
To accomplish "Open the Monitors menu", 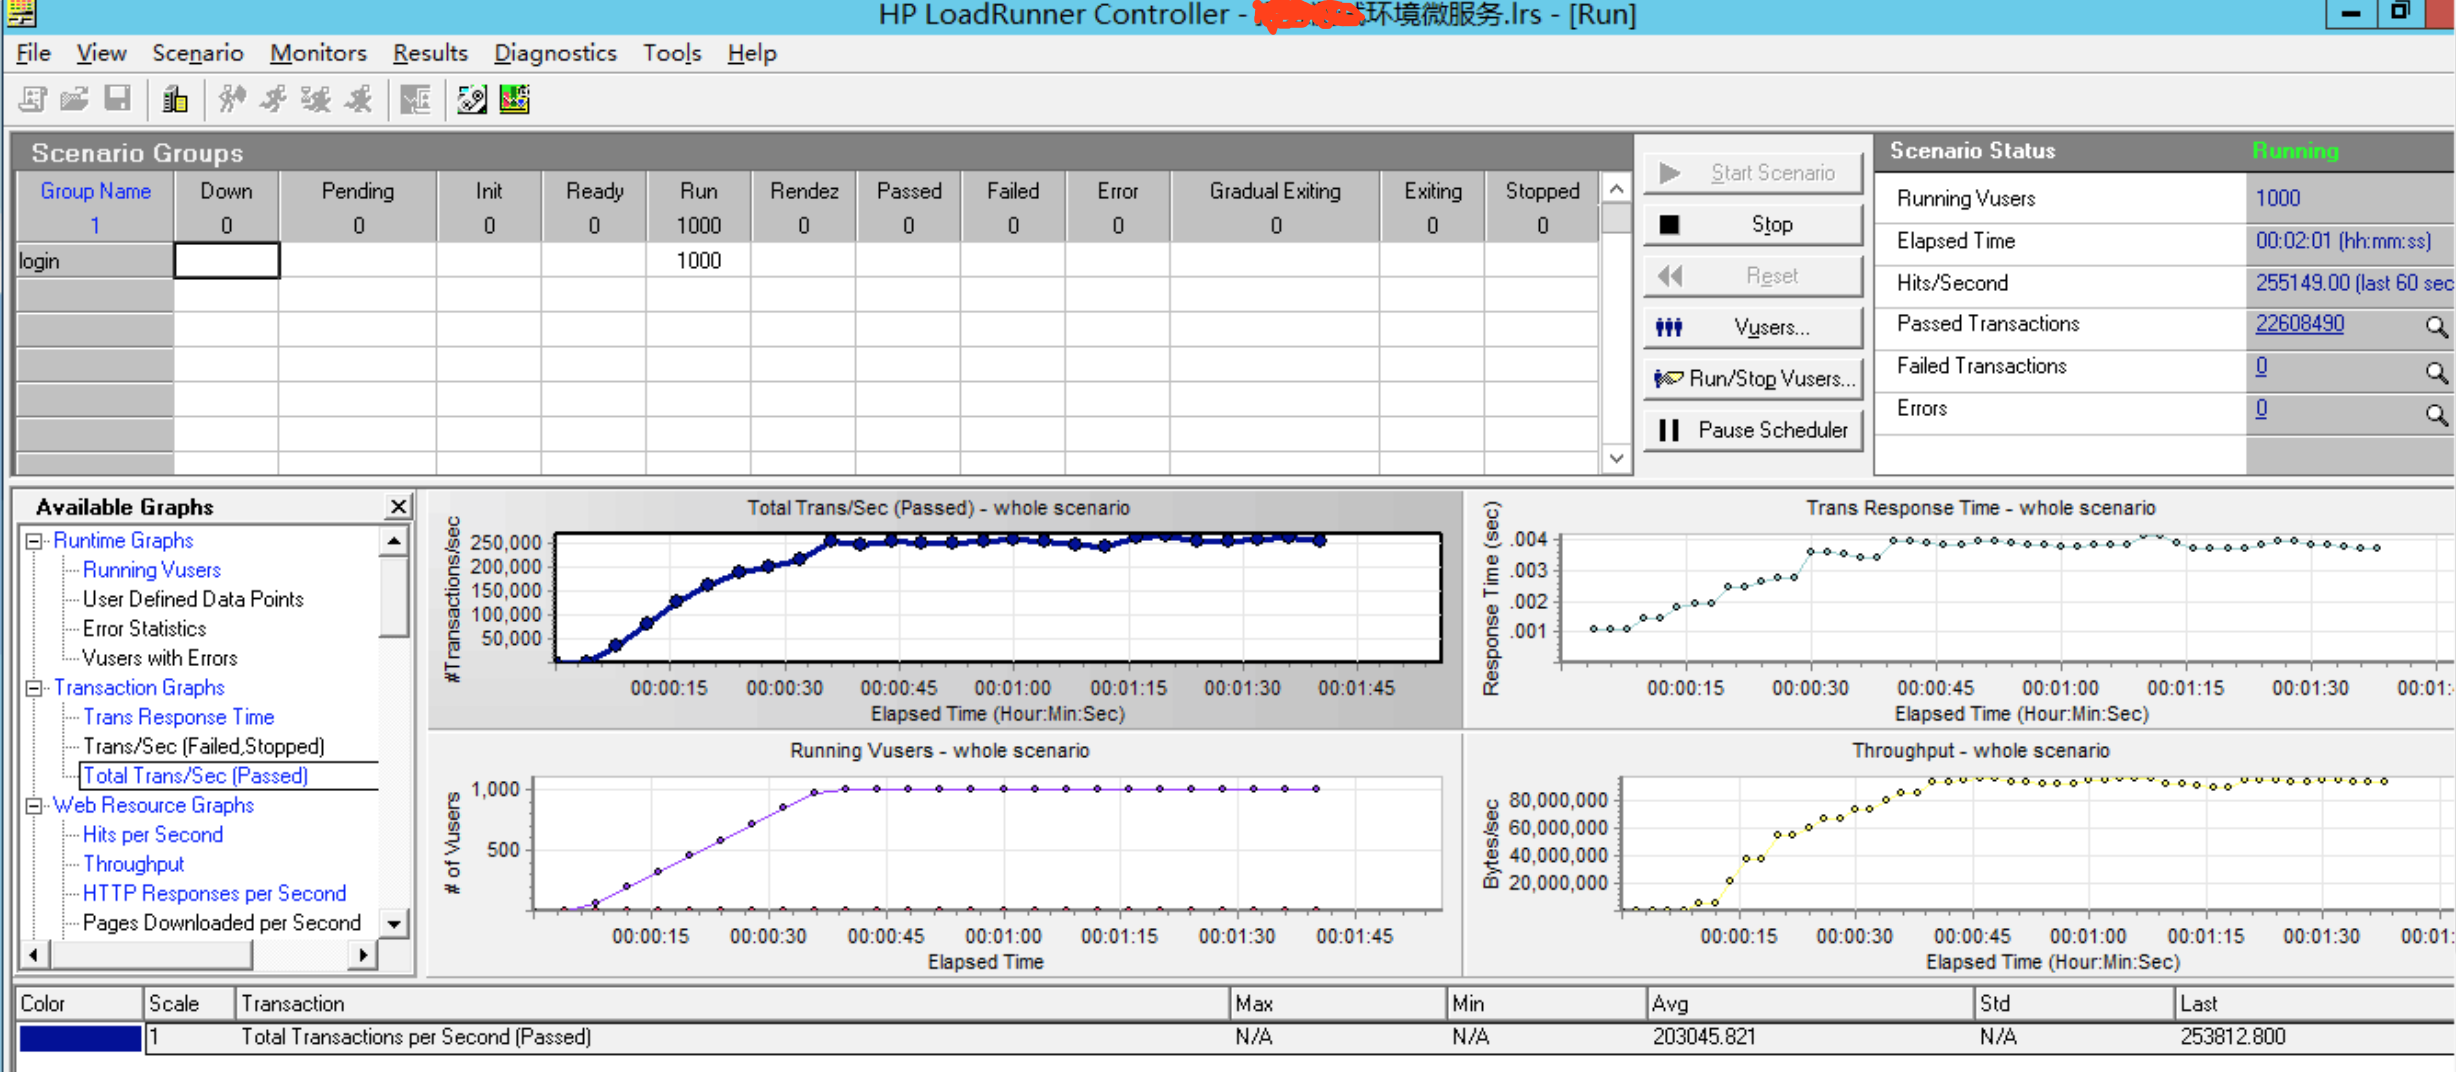I will (x=318, y=53).
